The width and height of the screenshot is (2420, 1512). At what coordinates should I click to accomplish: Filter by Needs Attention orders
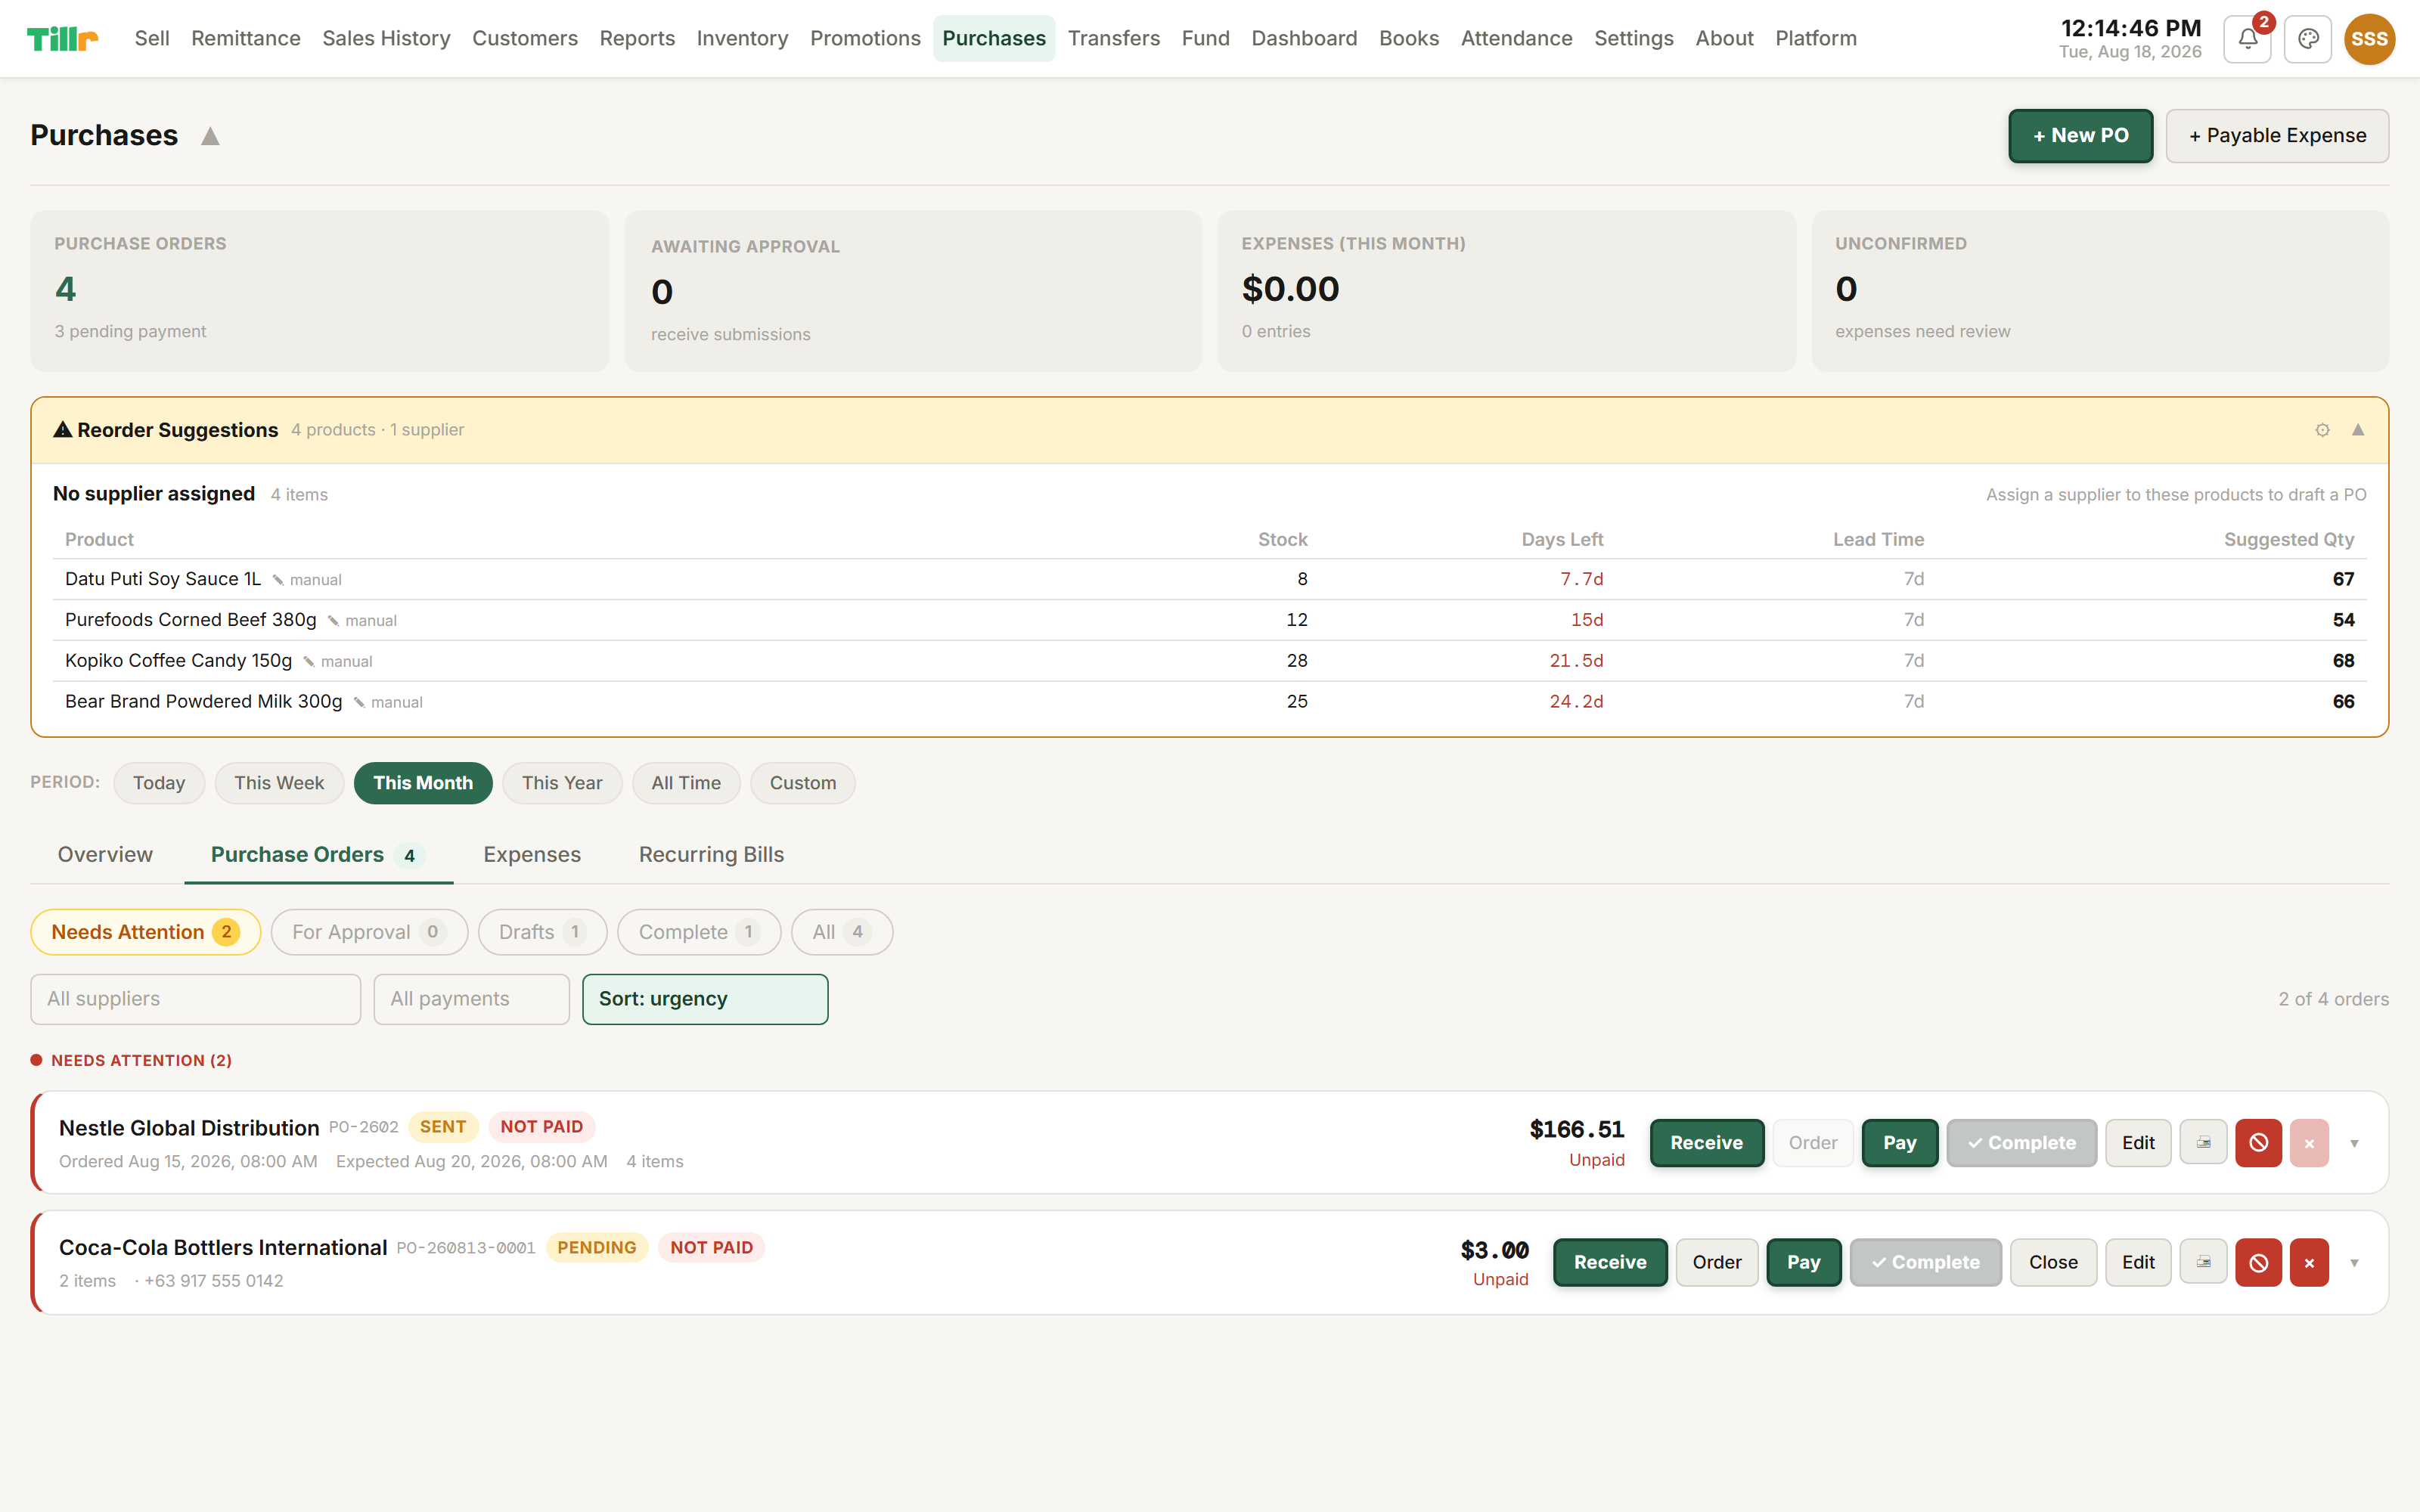(146, 932)
